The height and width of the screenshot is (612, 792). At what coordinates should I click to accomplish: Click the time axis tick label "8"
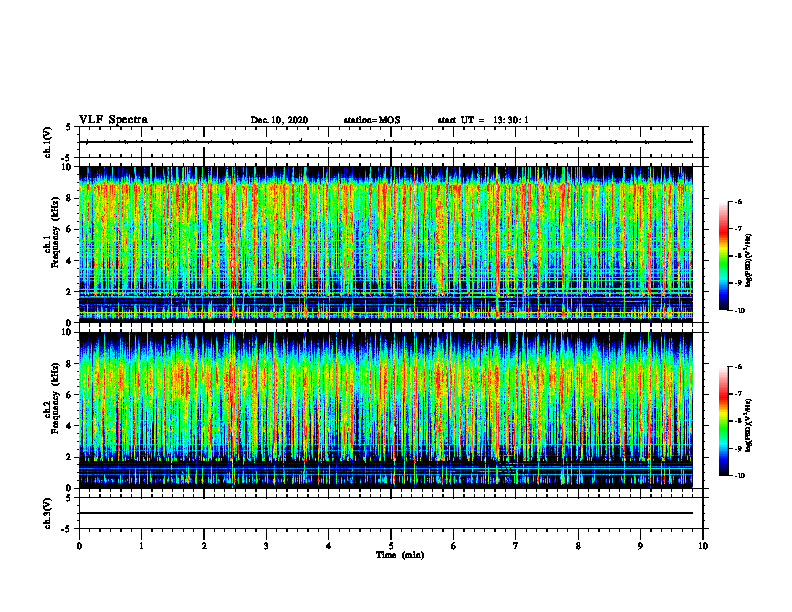pyautogui.click(x=578, y=546)
